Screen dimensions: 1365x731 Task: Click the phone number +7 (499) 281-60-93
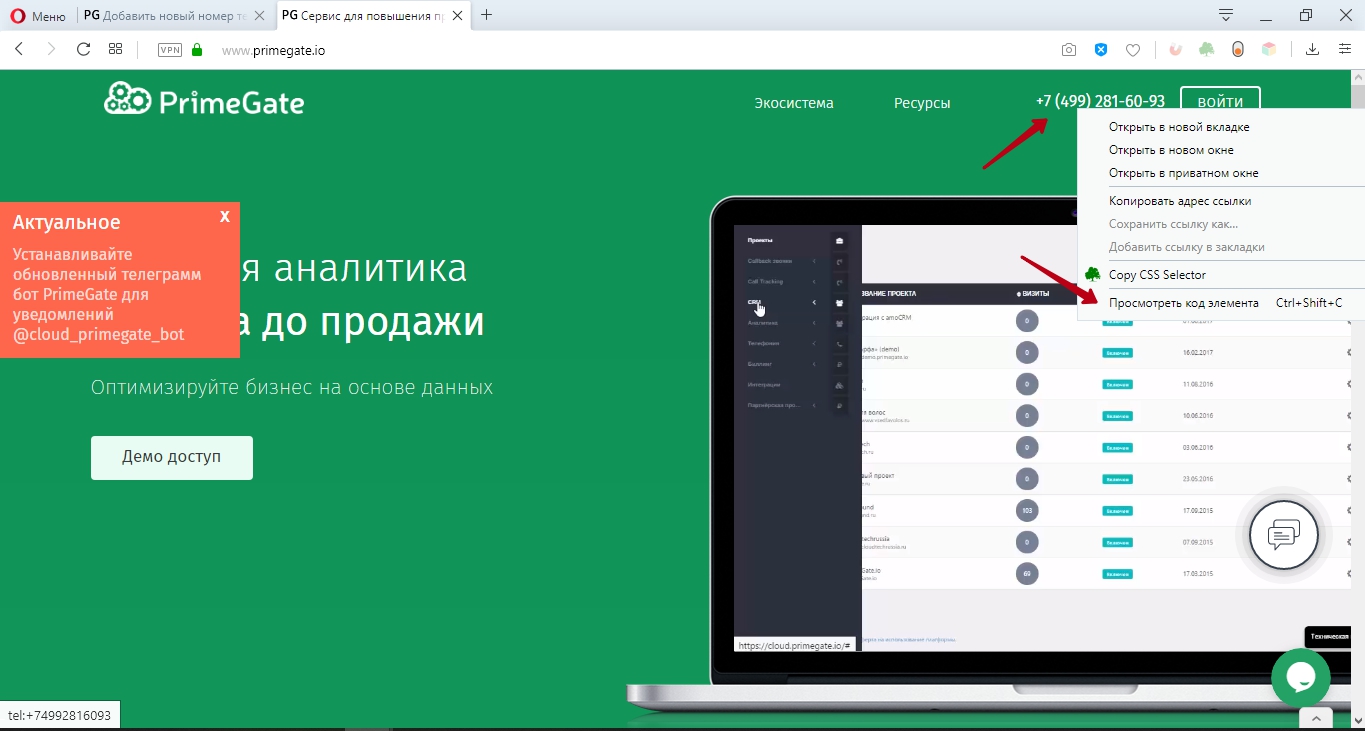click(1100, 101)
